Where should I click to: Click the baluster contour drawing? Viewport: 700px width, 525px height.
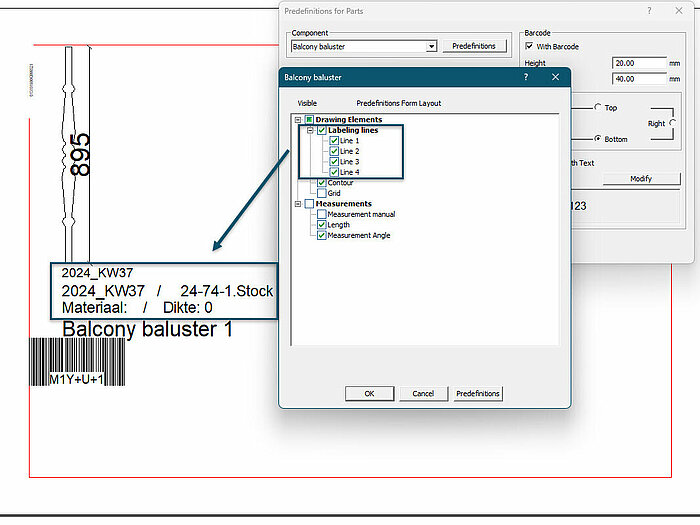click(x=68, y=154)
